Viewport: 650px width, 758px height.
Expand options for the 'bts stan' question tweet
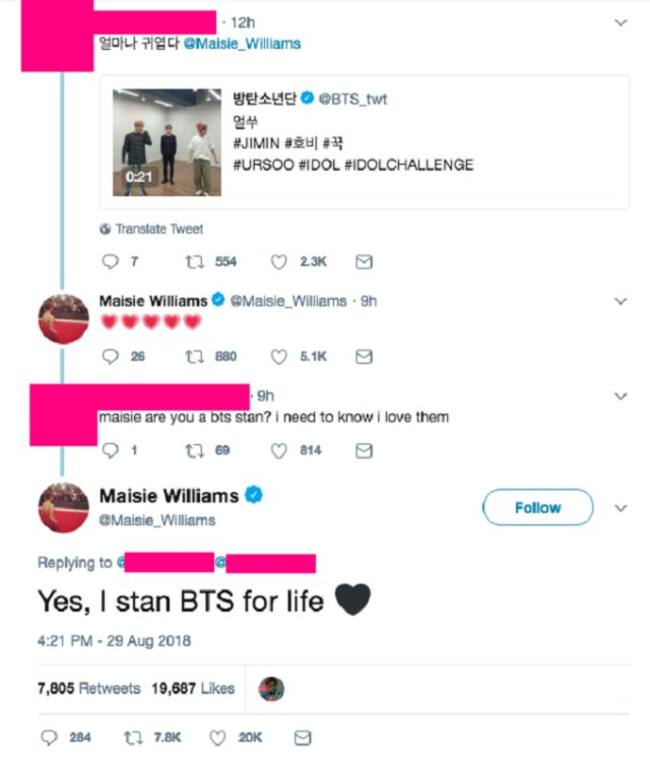621,396
